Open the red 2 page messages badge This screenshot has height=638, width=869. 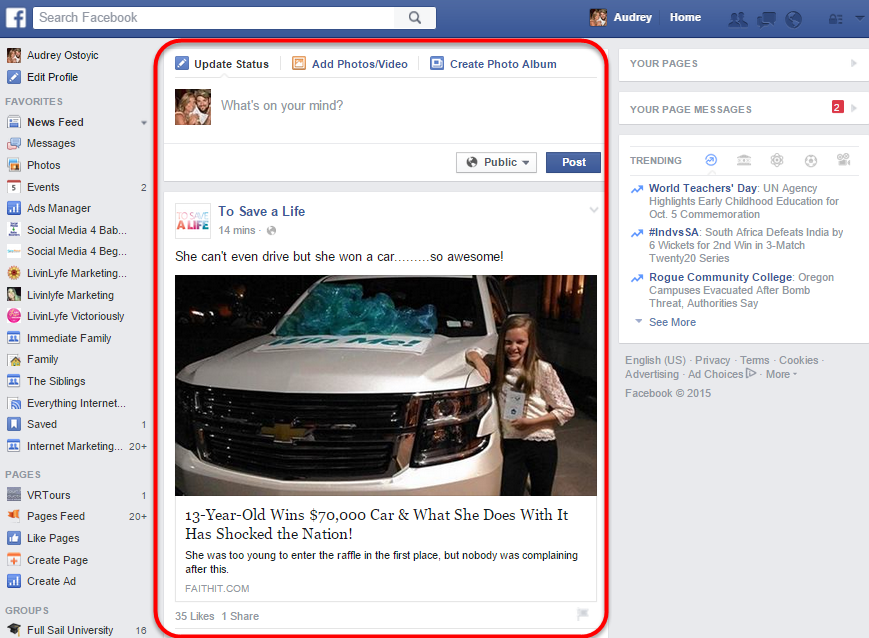[x=837, y=107]
